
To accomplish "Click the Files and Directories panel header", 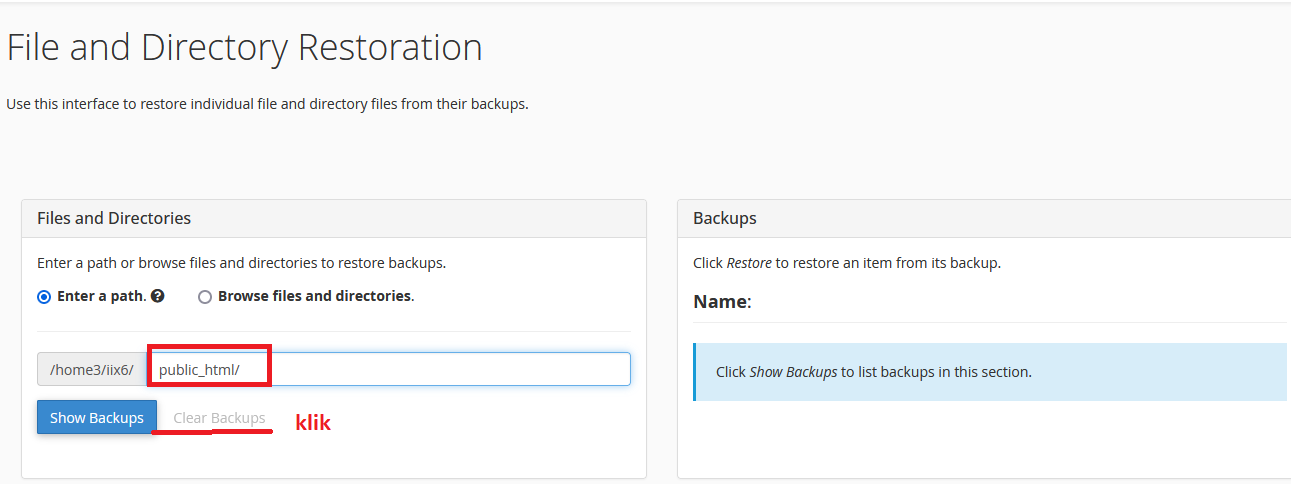I will pos(114,218).
